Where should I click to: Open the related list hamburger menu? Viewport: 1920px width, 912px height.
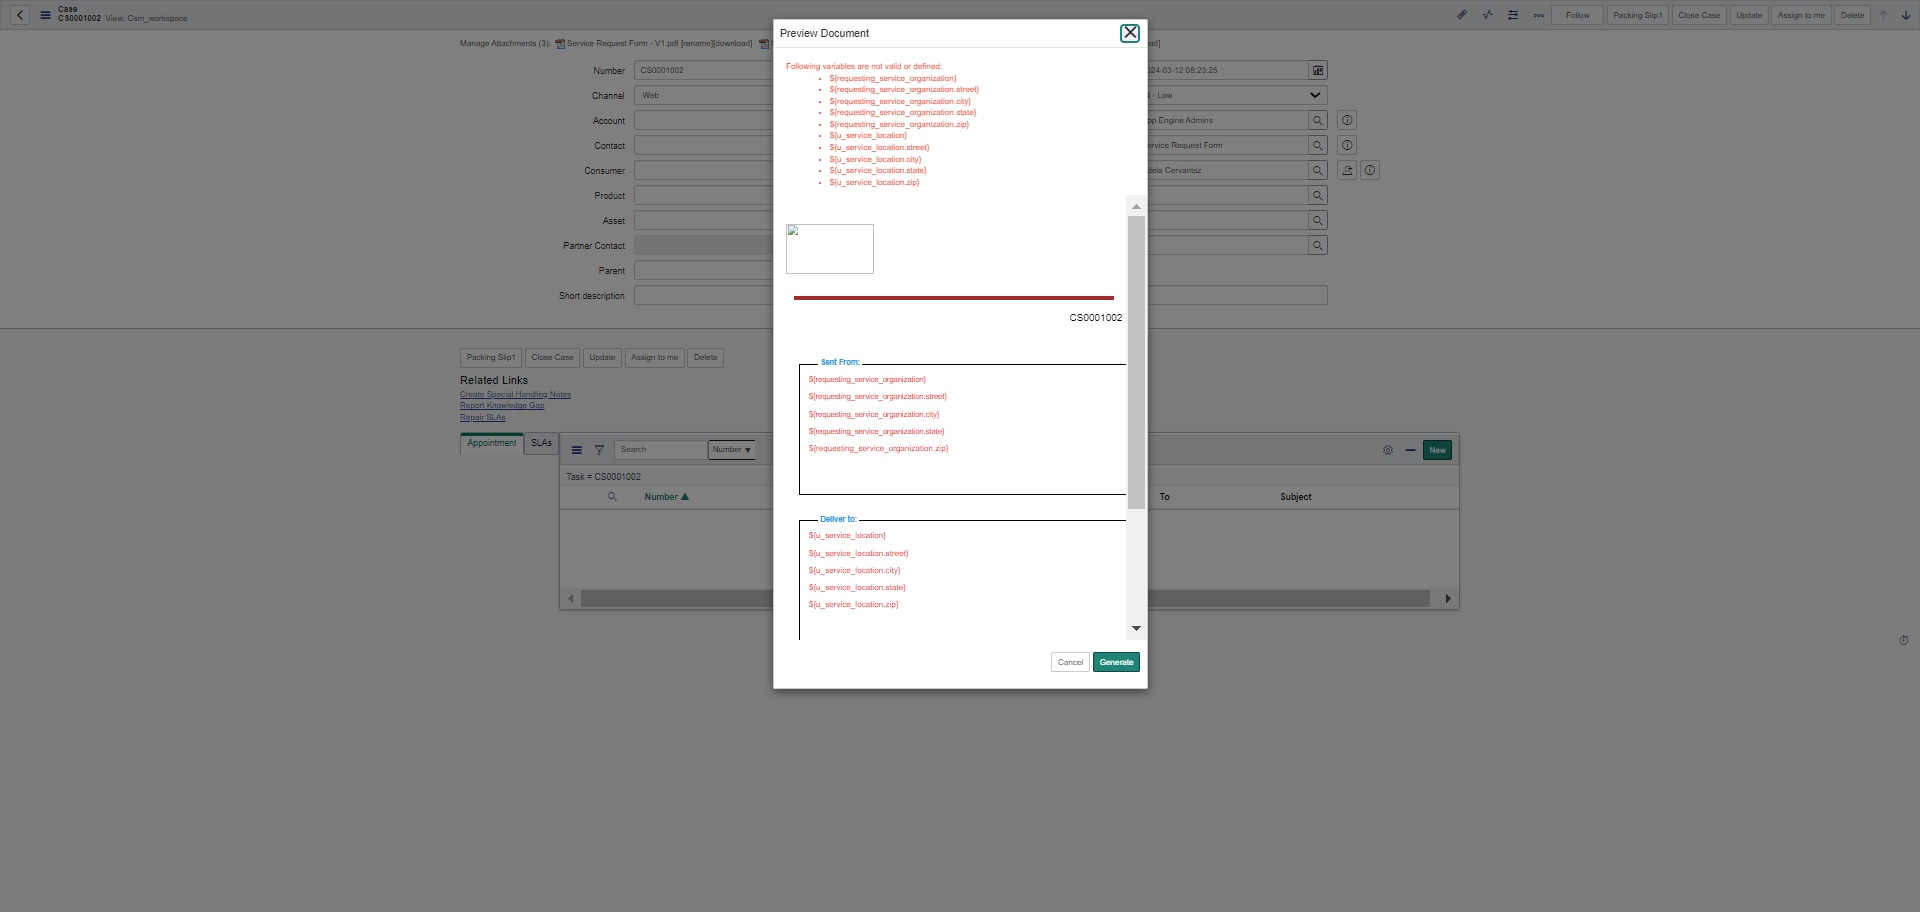pos(577,450)
